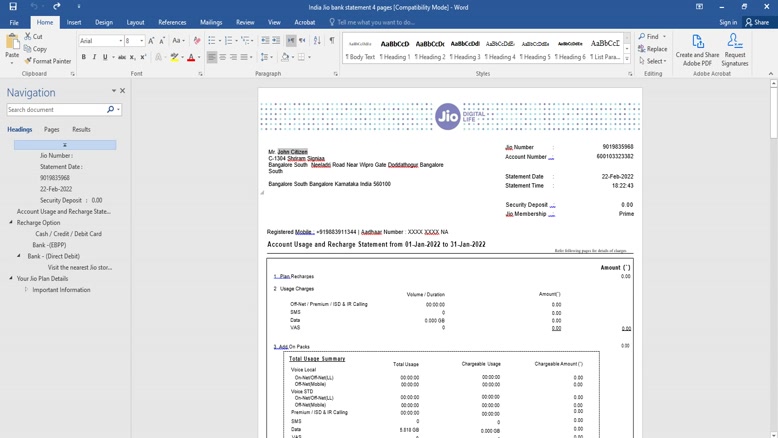Click the Search document field
Screen dimensions: 778x438
point(56,109)
